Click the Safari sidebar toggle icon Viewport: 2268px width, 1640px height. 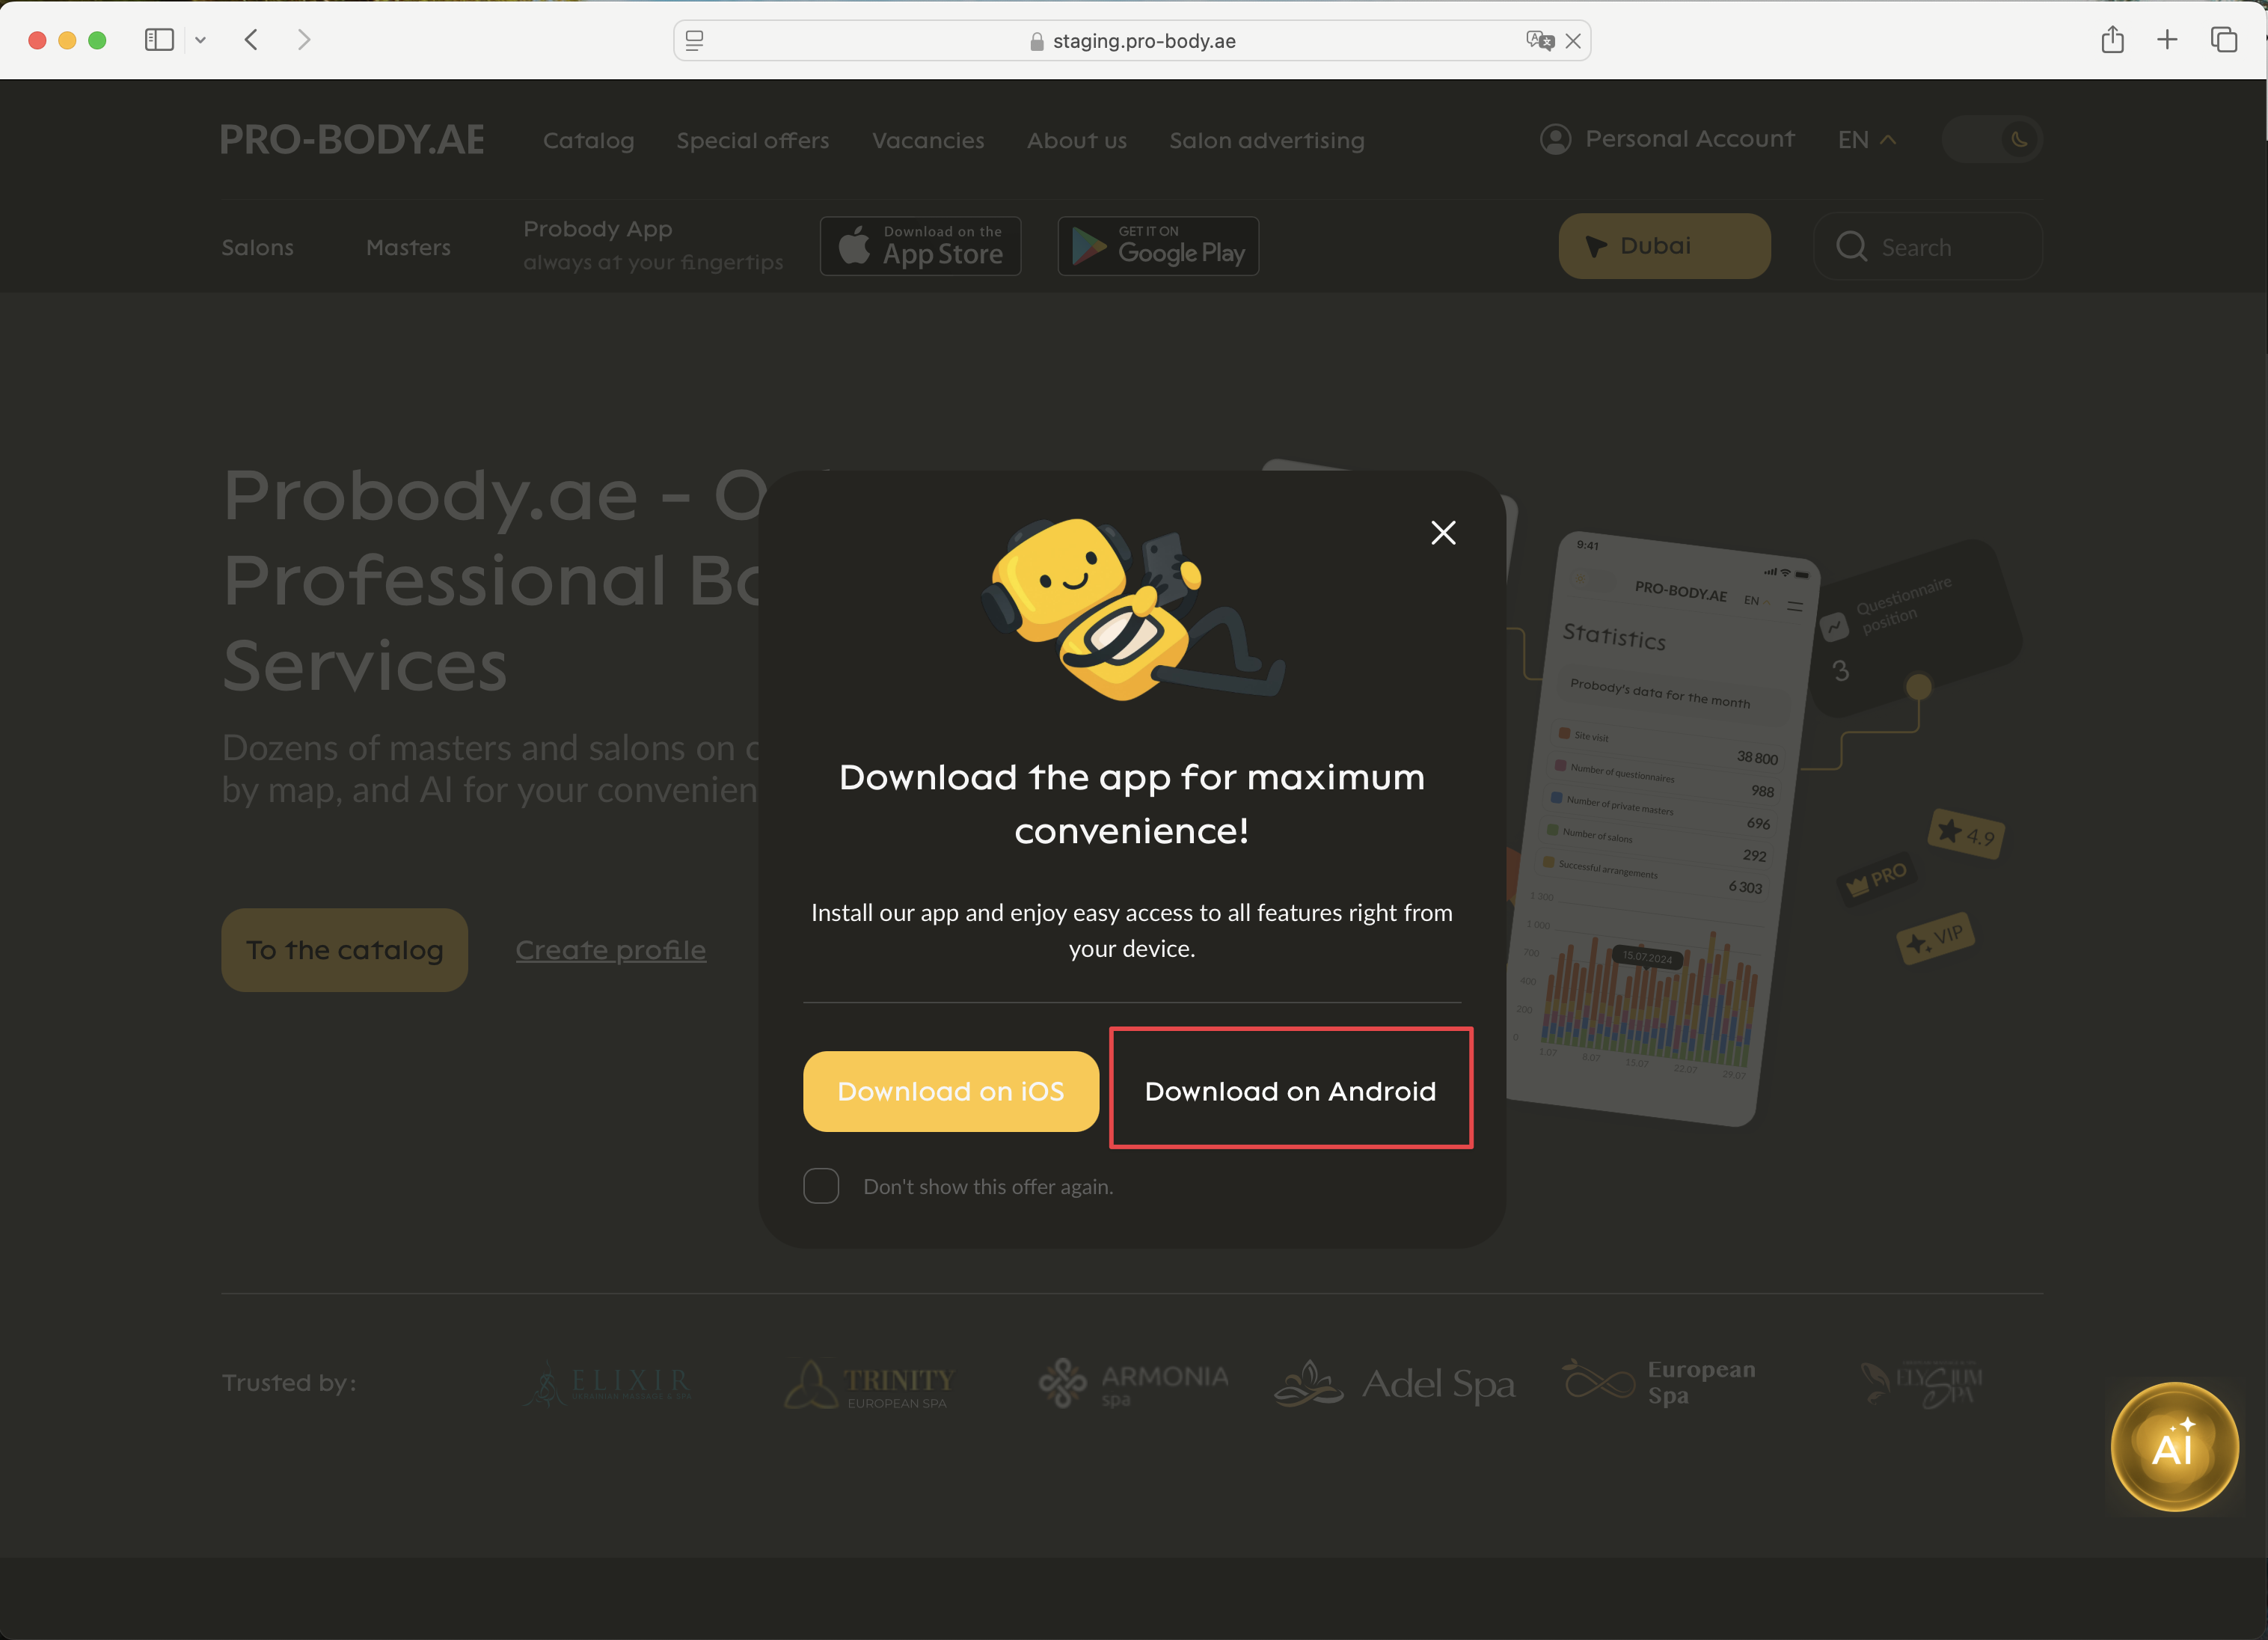point(159,40)
